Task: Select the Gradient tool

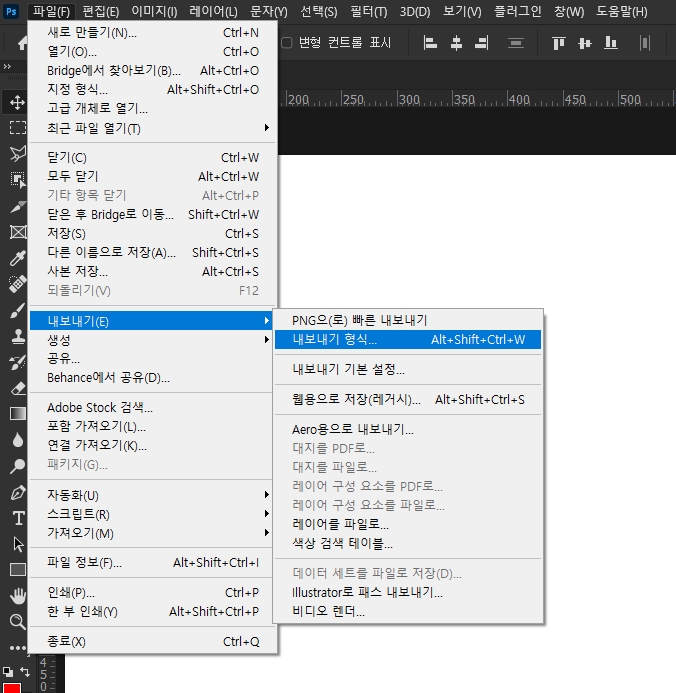Action: pos(17,414)
